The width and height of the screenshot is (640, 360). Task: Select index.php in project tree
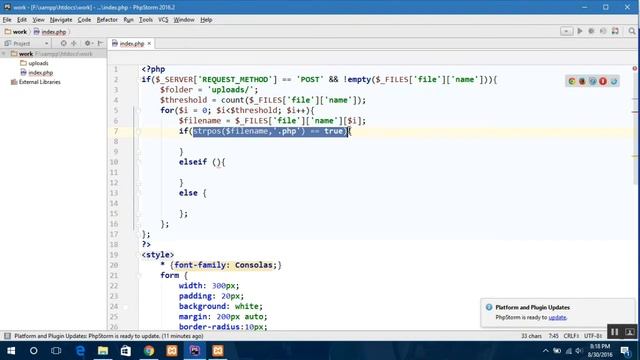click(x=40, y=72)
